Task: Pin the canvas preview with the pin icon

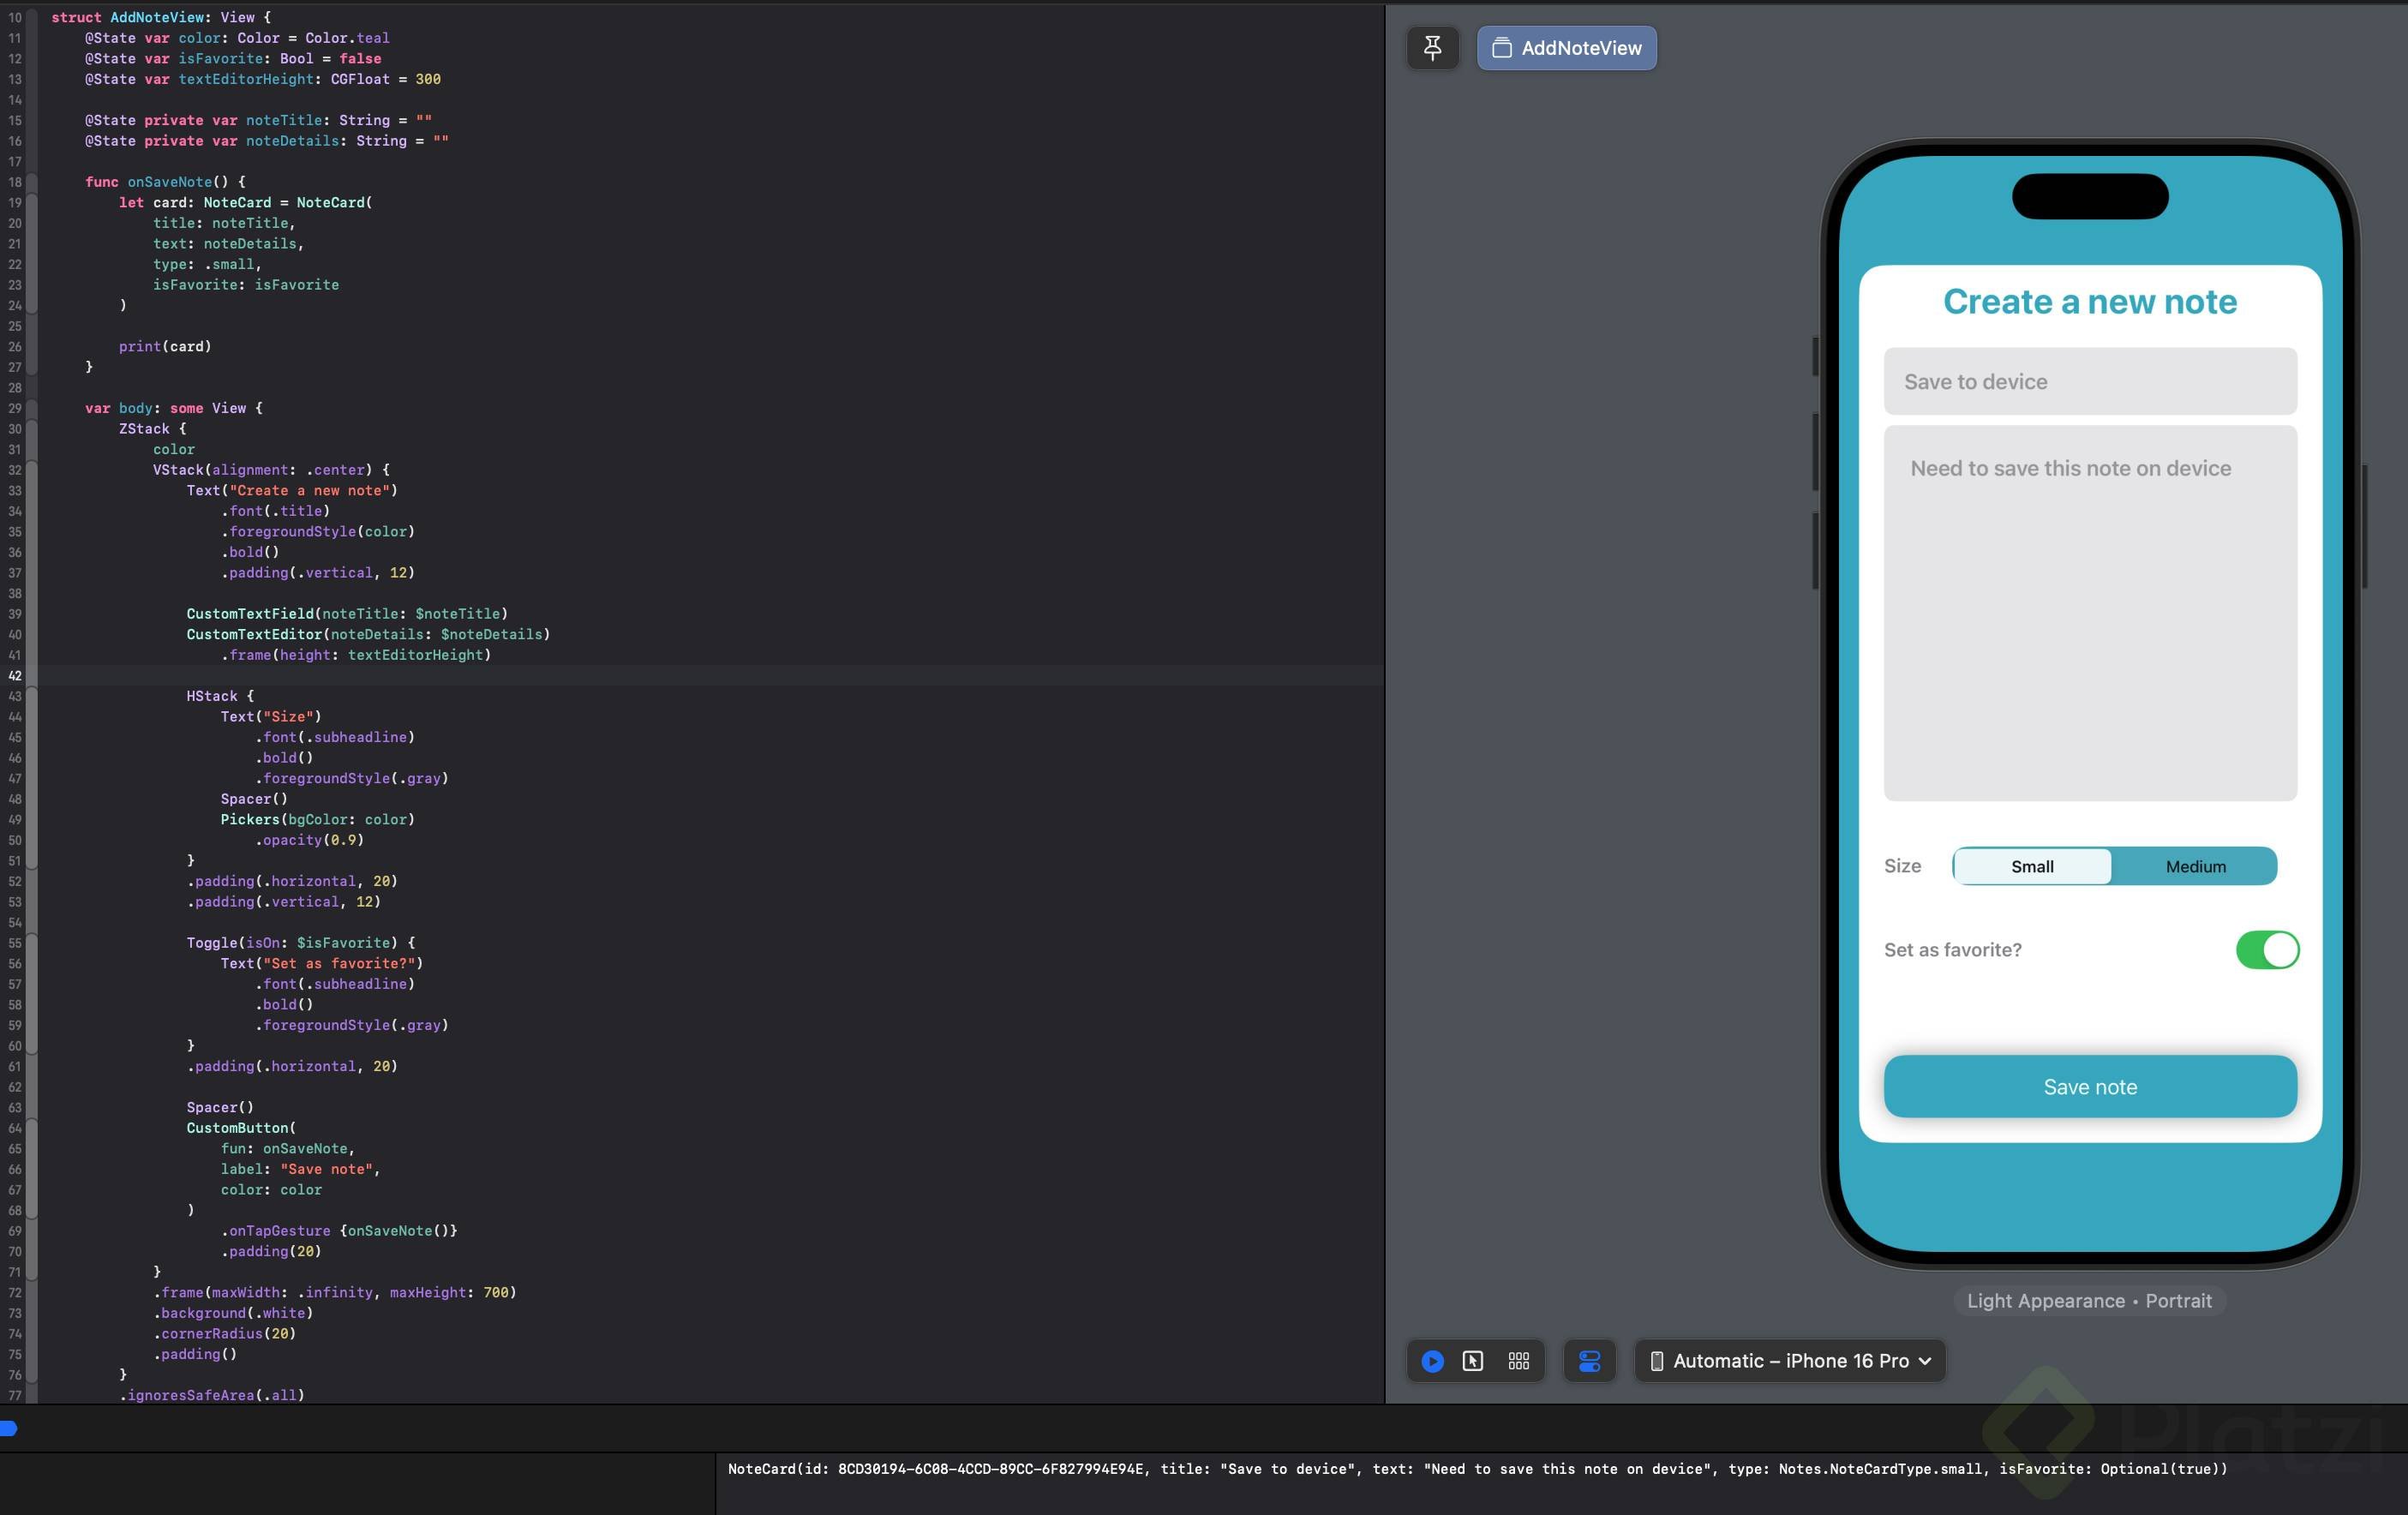Action: pyautogui.click(x=1432, y=48)
